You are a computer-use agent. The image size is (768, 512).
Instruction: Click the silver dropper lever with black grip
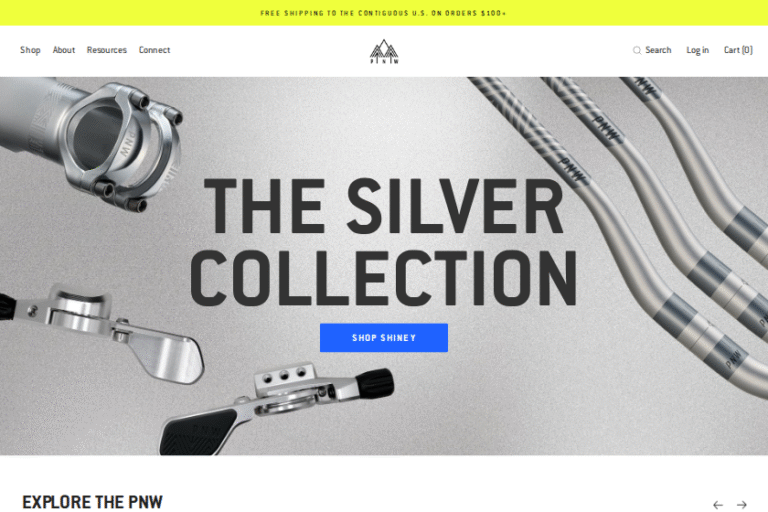coord(277,409)
